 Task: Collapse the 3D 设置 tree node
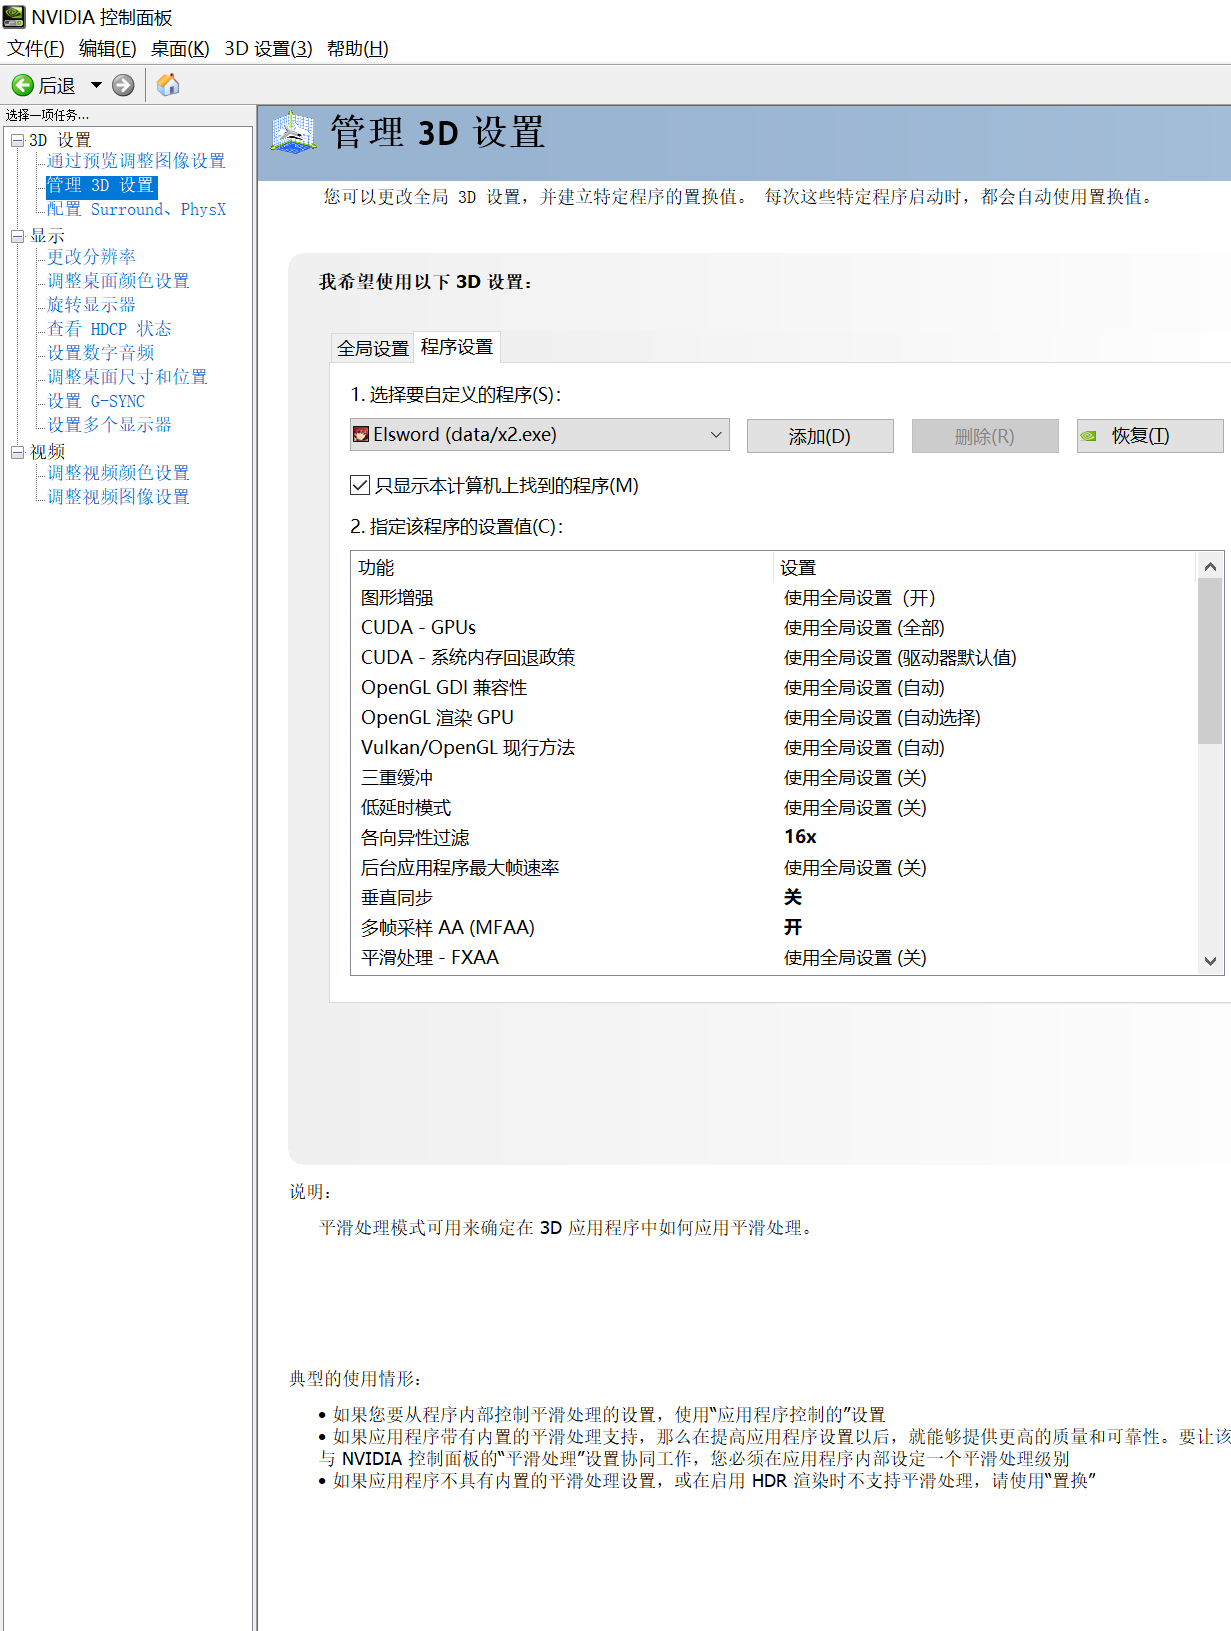pos(17,140)
